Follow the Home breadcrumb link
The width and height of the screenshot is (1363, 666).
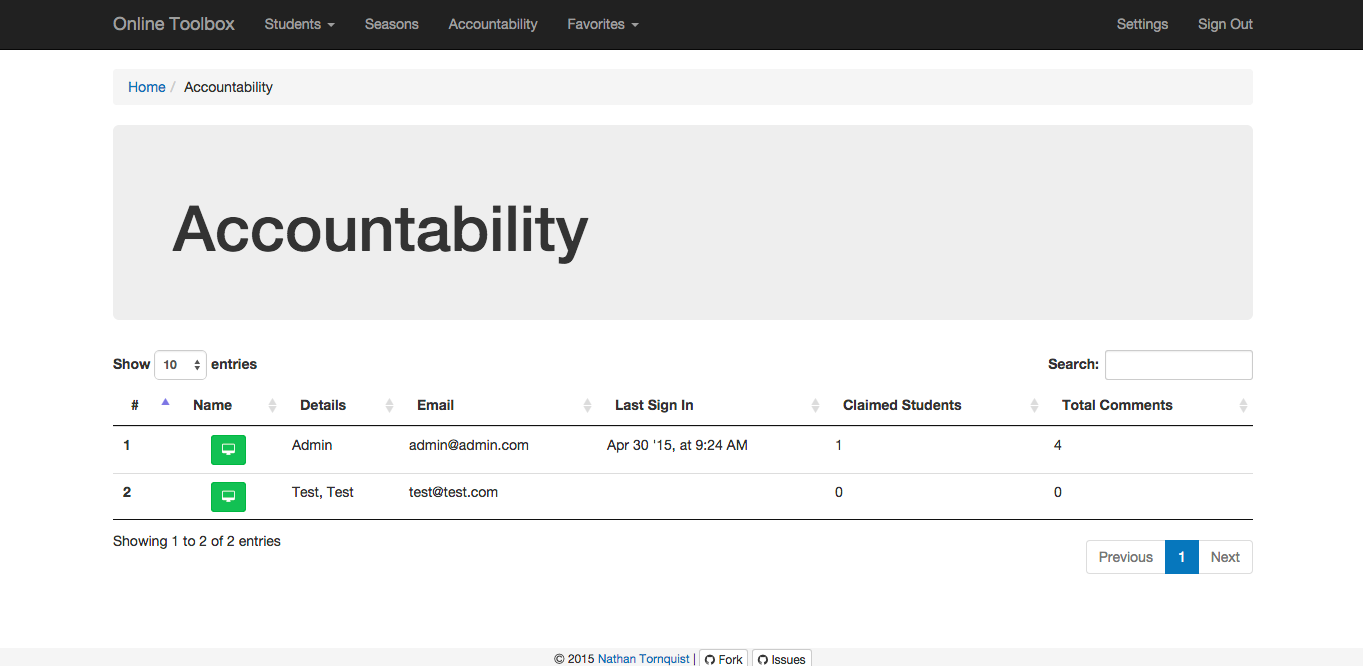pyautogui.click(x=147, y=87)
